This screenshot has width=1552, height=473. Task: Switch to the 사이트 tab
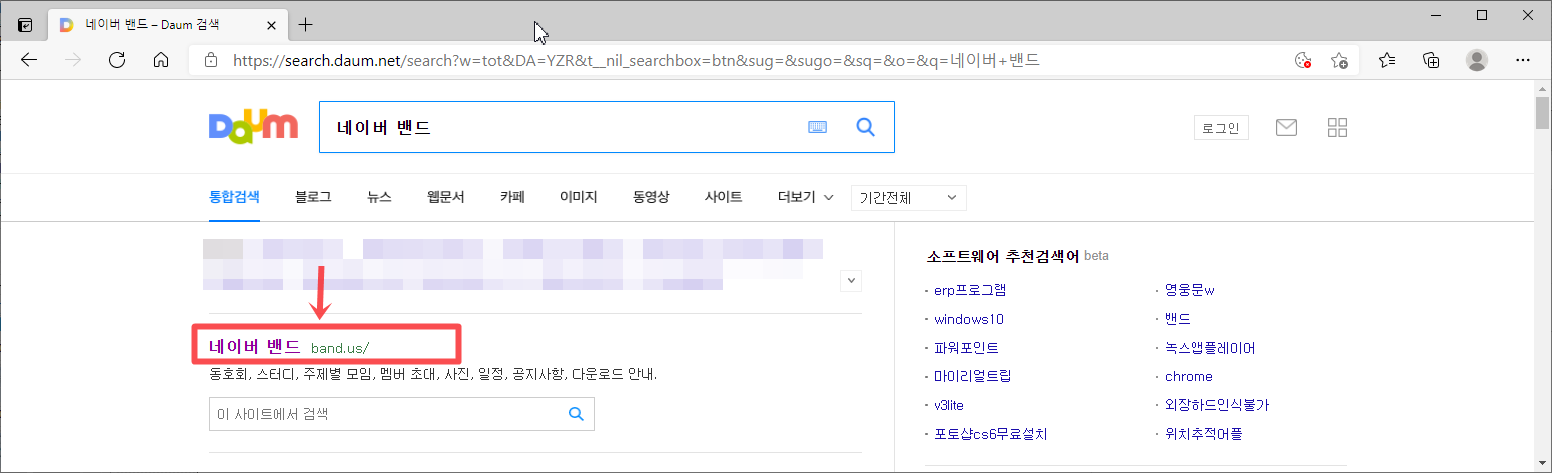pos(724,197)
